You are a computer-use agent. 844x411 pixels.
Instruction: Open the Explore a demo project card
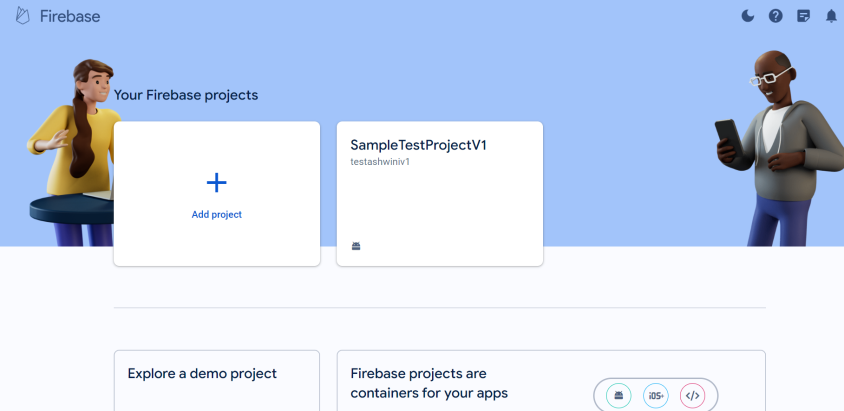(x=217, y=381)
